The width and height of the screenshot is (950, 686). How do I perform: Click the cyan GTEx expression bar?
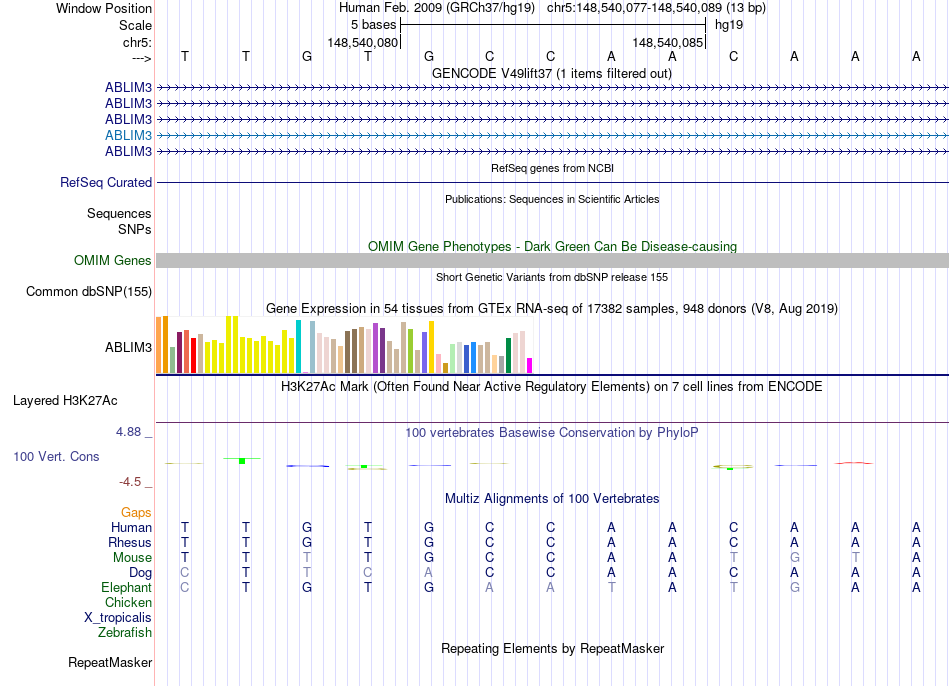click(298, 347)
